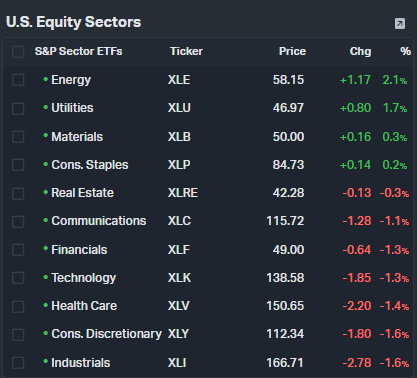Click the Financials price 49.00
This screenshot has height=378, width=417.
pos(288,250)
